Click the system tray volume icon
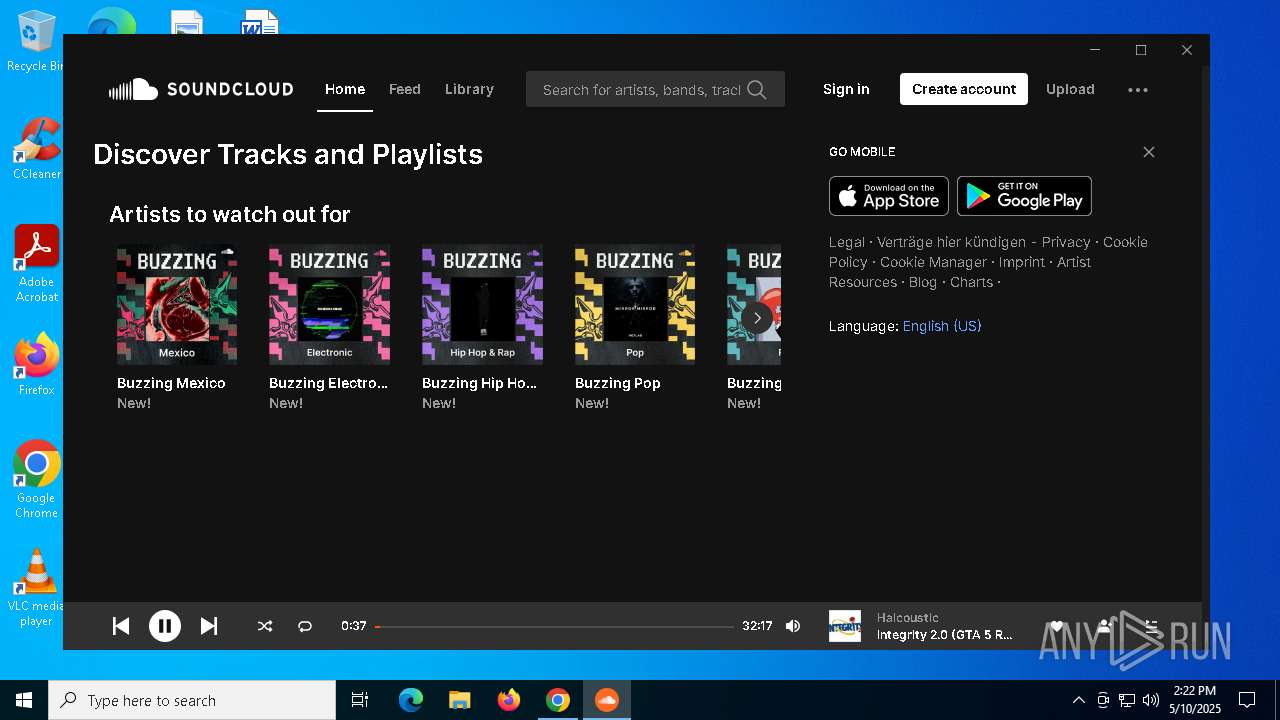Image resolution: width=1280 pixels, height=720 pixels. pos(1151,700)
